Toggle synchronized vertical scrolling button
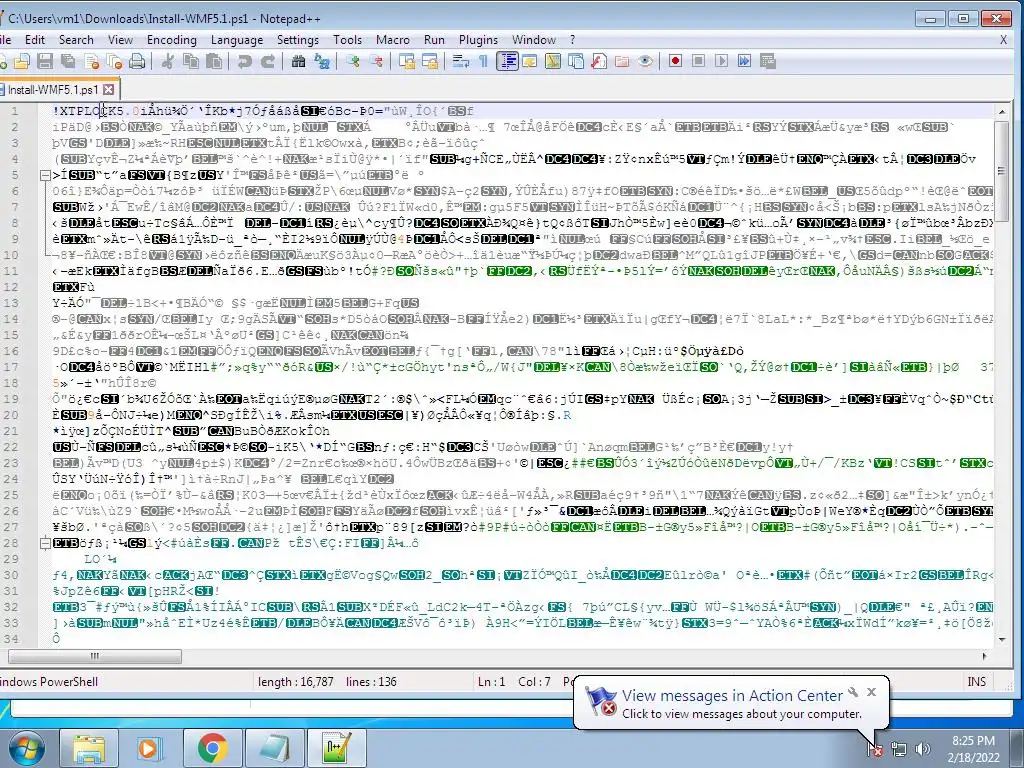 pyautogui.click(x=407, y=61)
